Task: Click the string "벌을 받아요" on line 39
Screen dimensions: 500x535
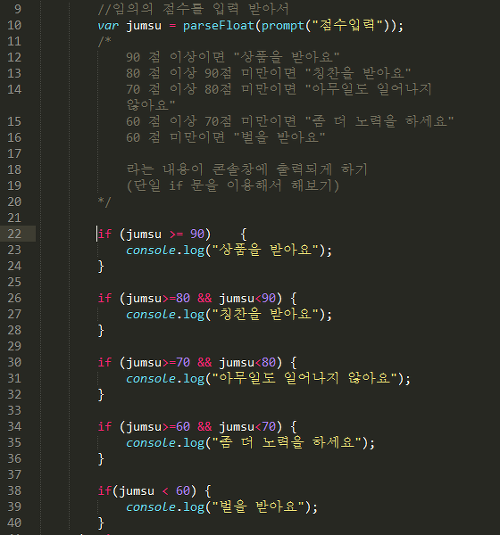Action: click(x=258, y=507)
